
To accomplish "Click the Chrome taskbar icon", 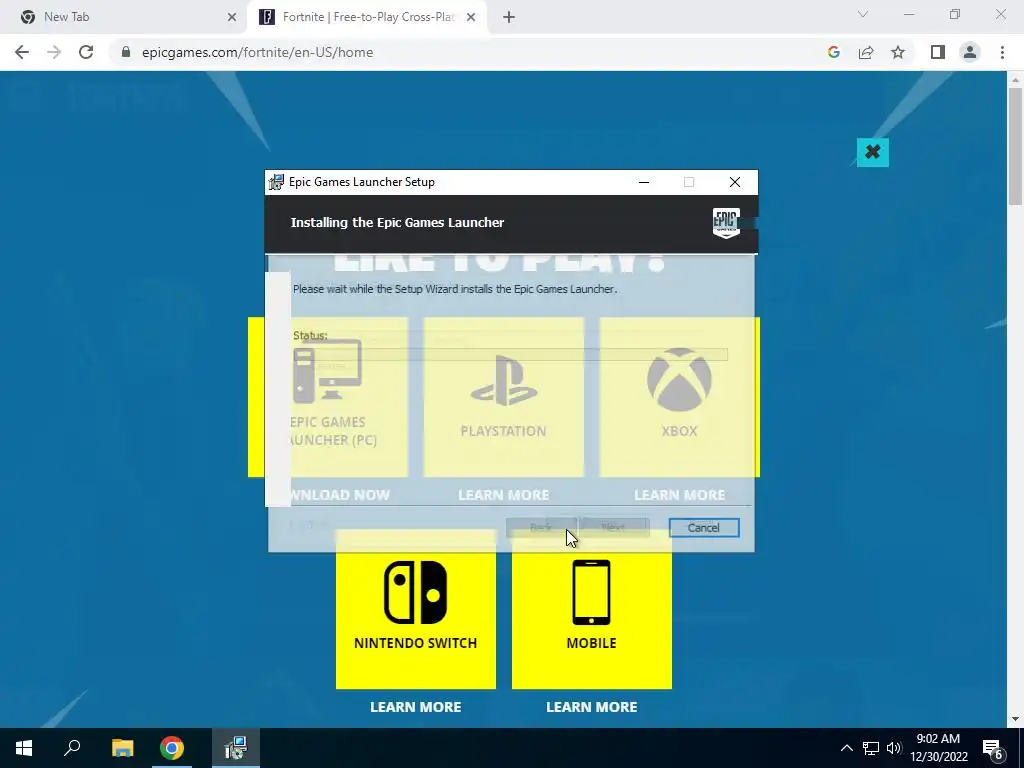I will click(172, 748).
